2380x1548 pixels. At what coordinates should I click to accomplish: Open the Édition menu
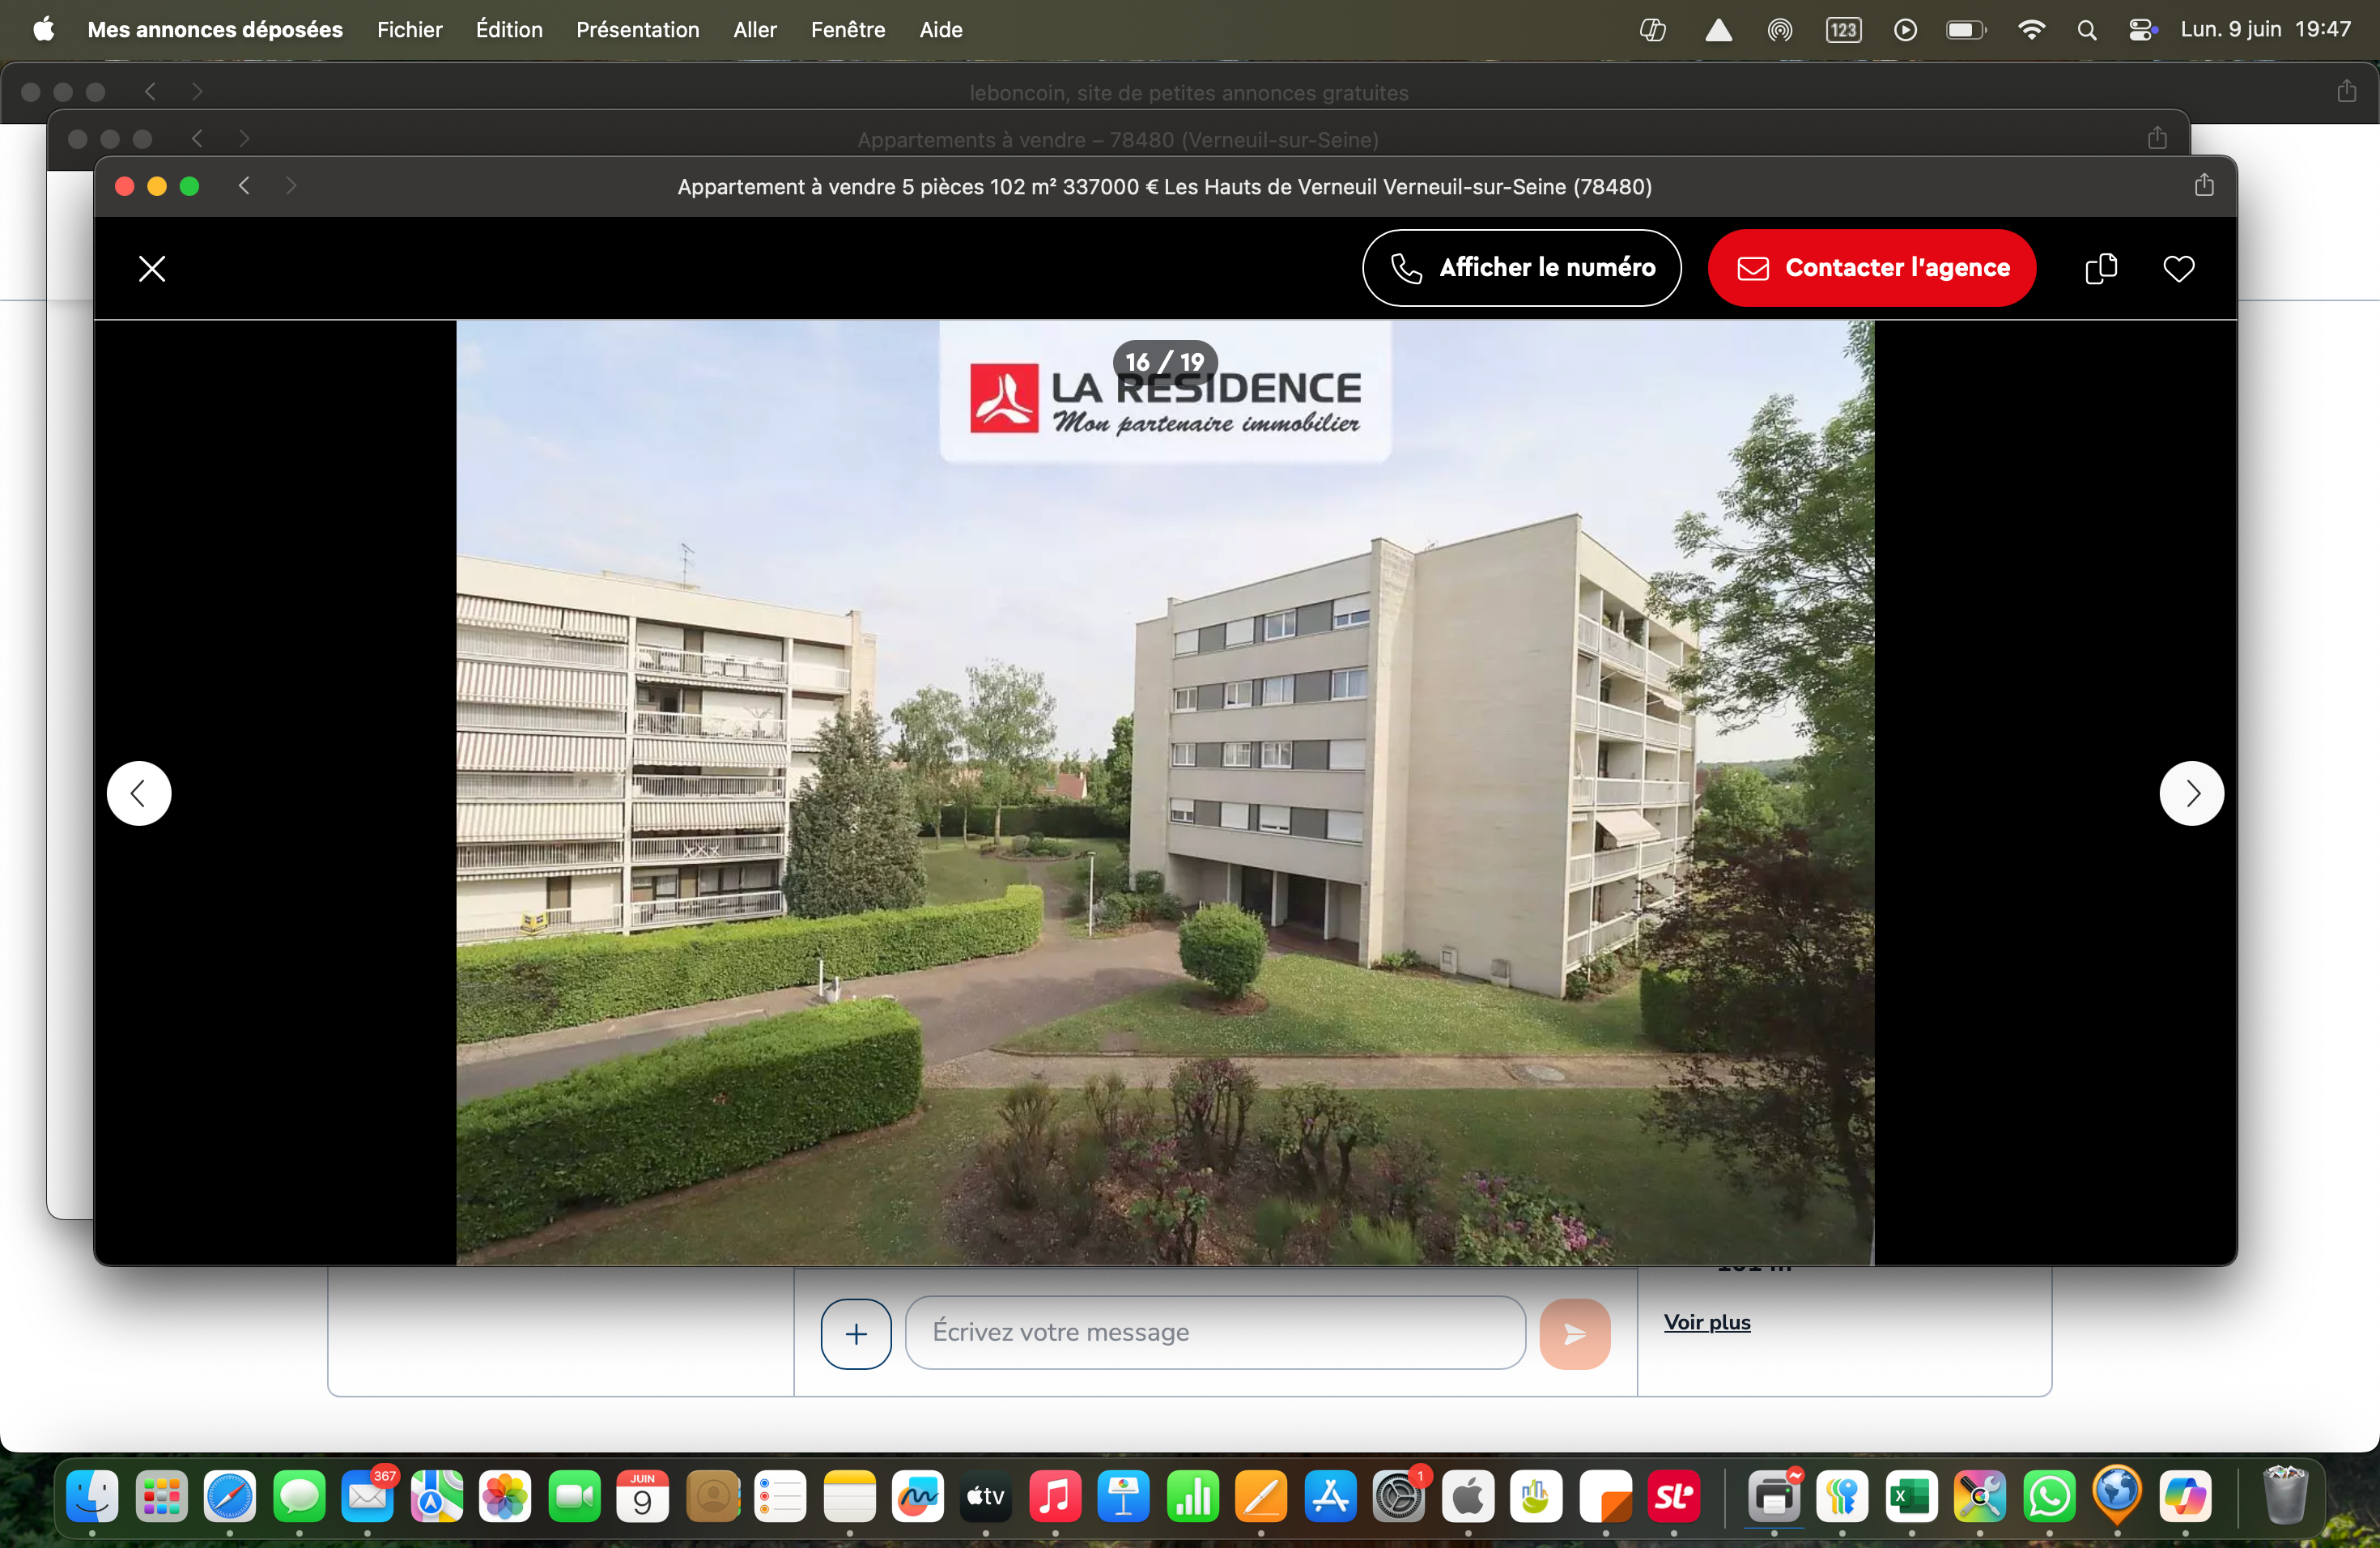(x=509, y=30)
